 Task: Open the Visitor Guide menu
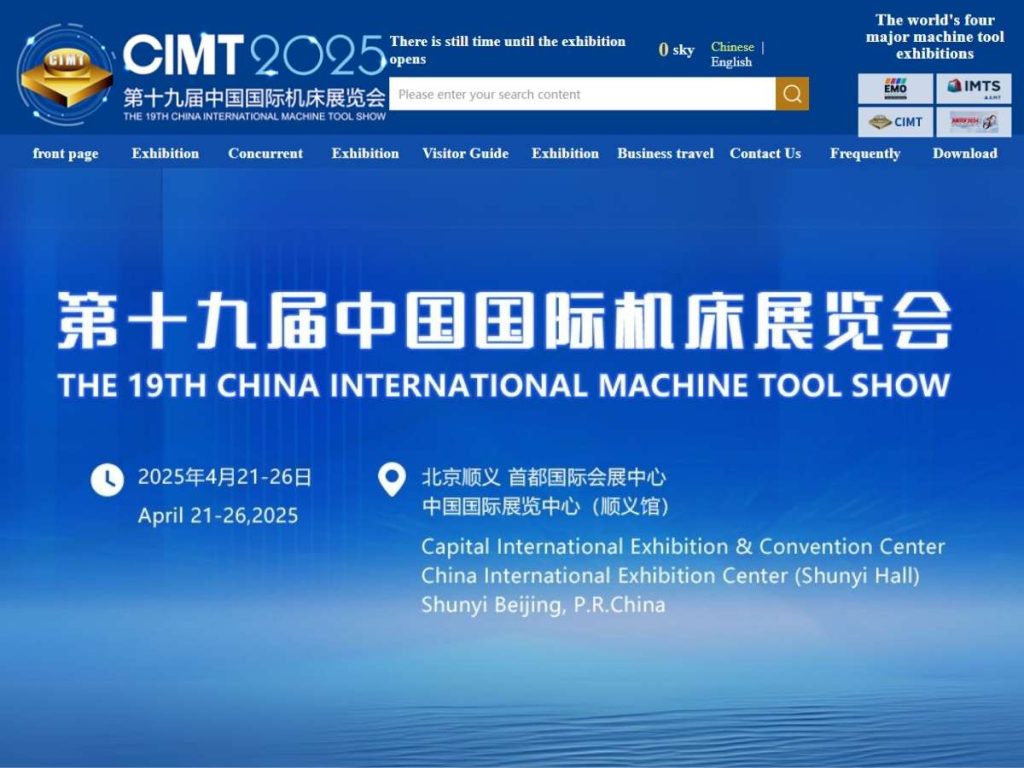coord(465,153)
